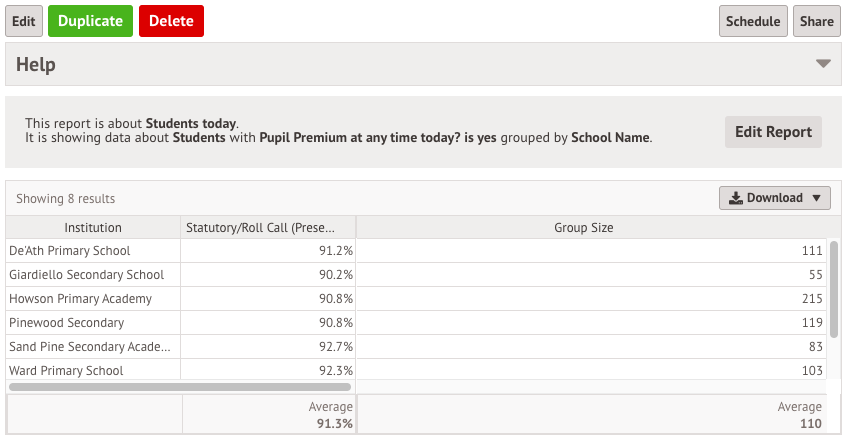Click the Help panel header

[x=423, y=64]
